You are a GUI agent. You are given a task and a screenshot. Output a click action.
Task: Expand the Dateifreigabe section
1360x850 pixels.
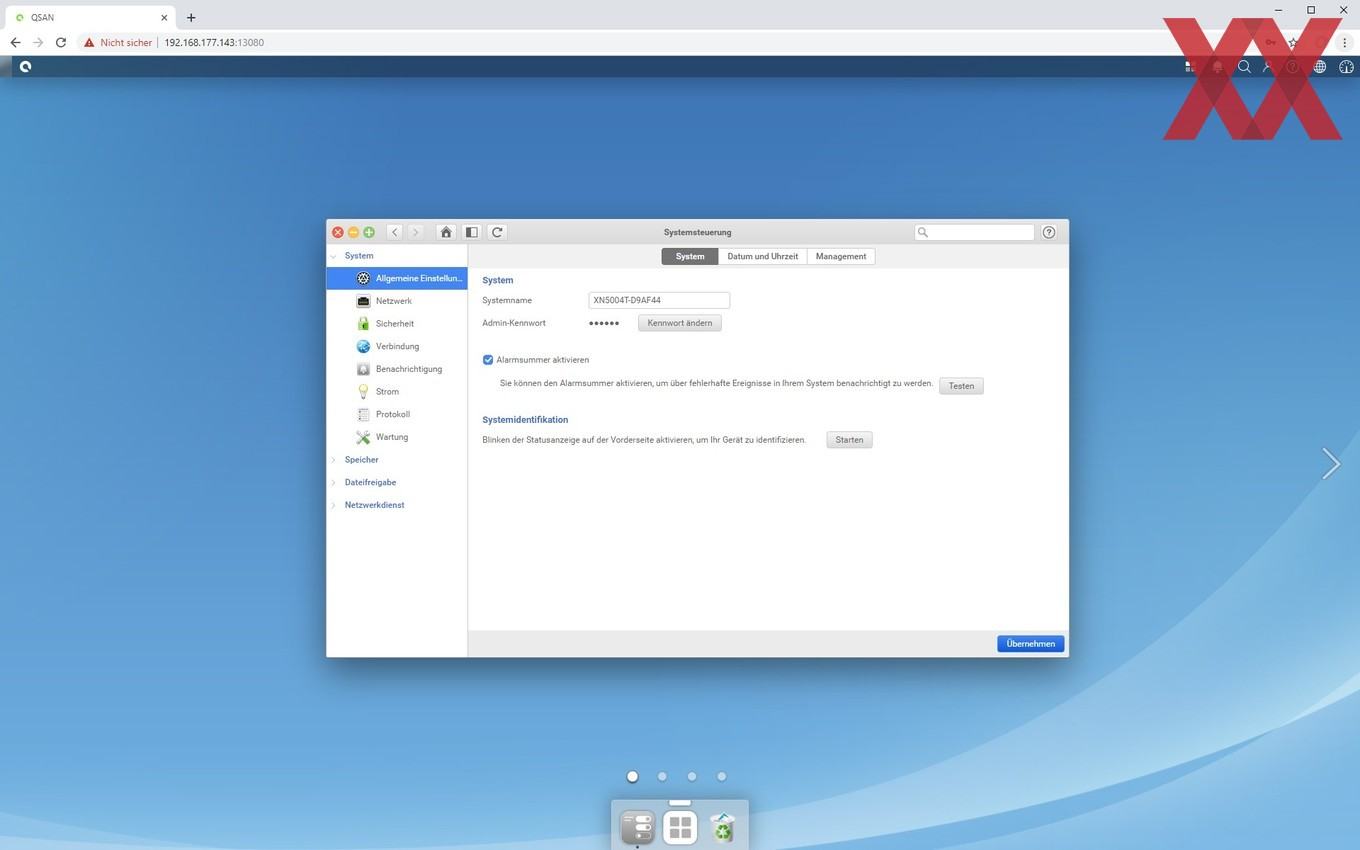point(334,483)
